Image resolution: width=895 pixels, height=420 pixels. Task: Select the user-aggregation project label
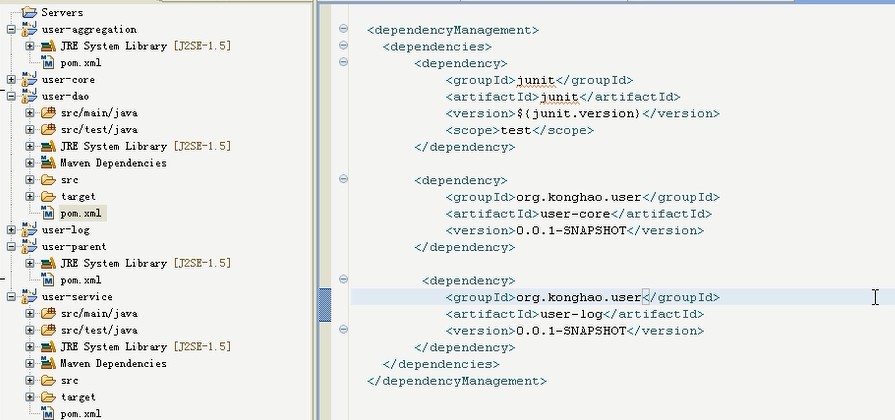(89, 29)
